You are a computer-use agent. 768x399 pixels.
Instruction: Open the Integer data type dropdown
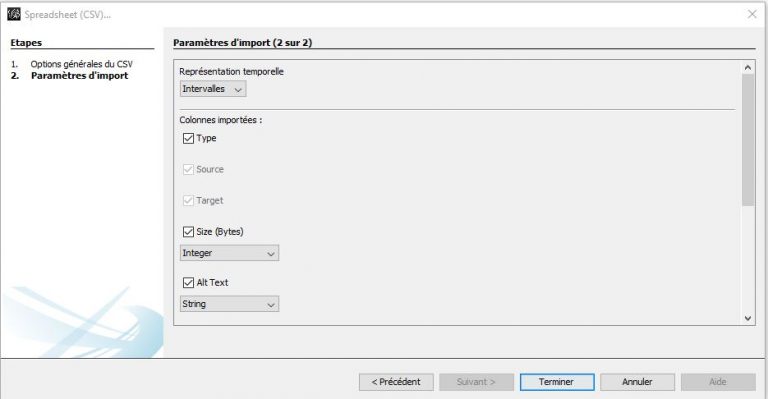(x=229, y=253)
